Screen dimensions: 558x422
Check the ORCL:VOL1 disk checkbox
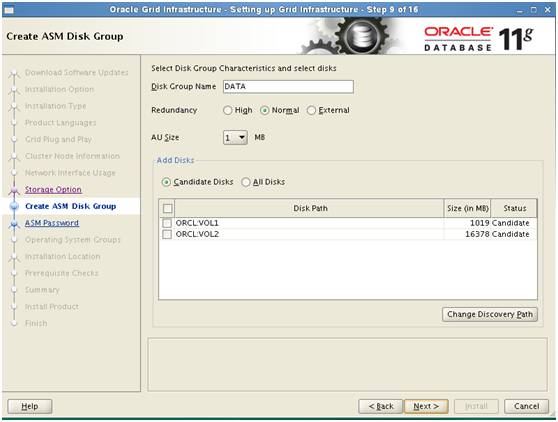coord(167,223)
